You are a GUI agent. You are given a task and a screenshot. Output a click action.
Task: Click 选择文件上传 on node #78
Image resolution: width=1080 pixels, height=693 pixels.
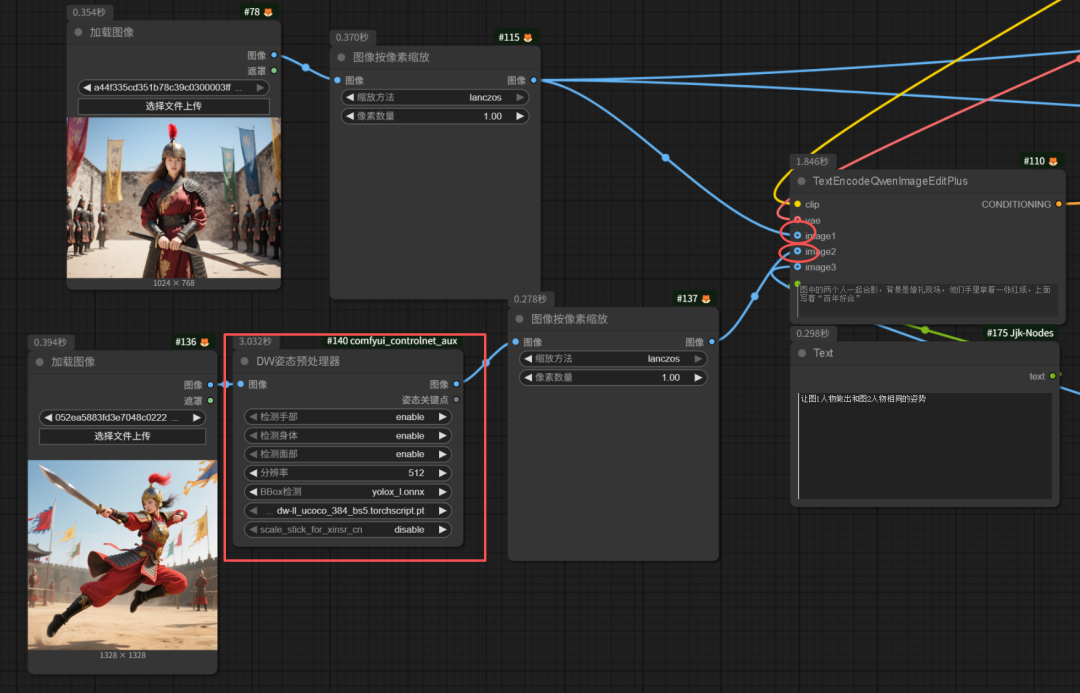point(174,106)
